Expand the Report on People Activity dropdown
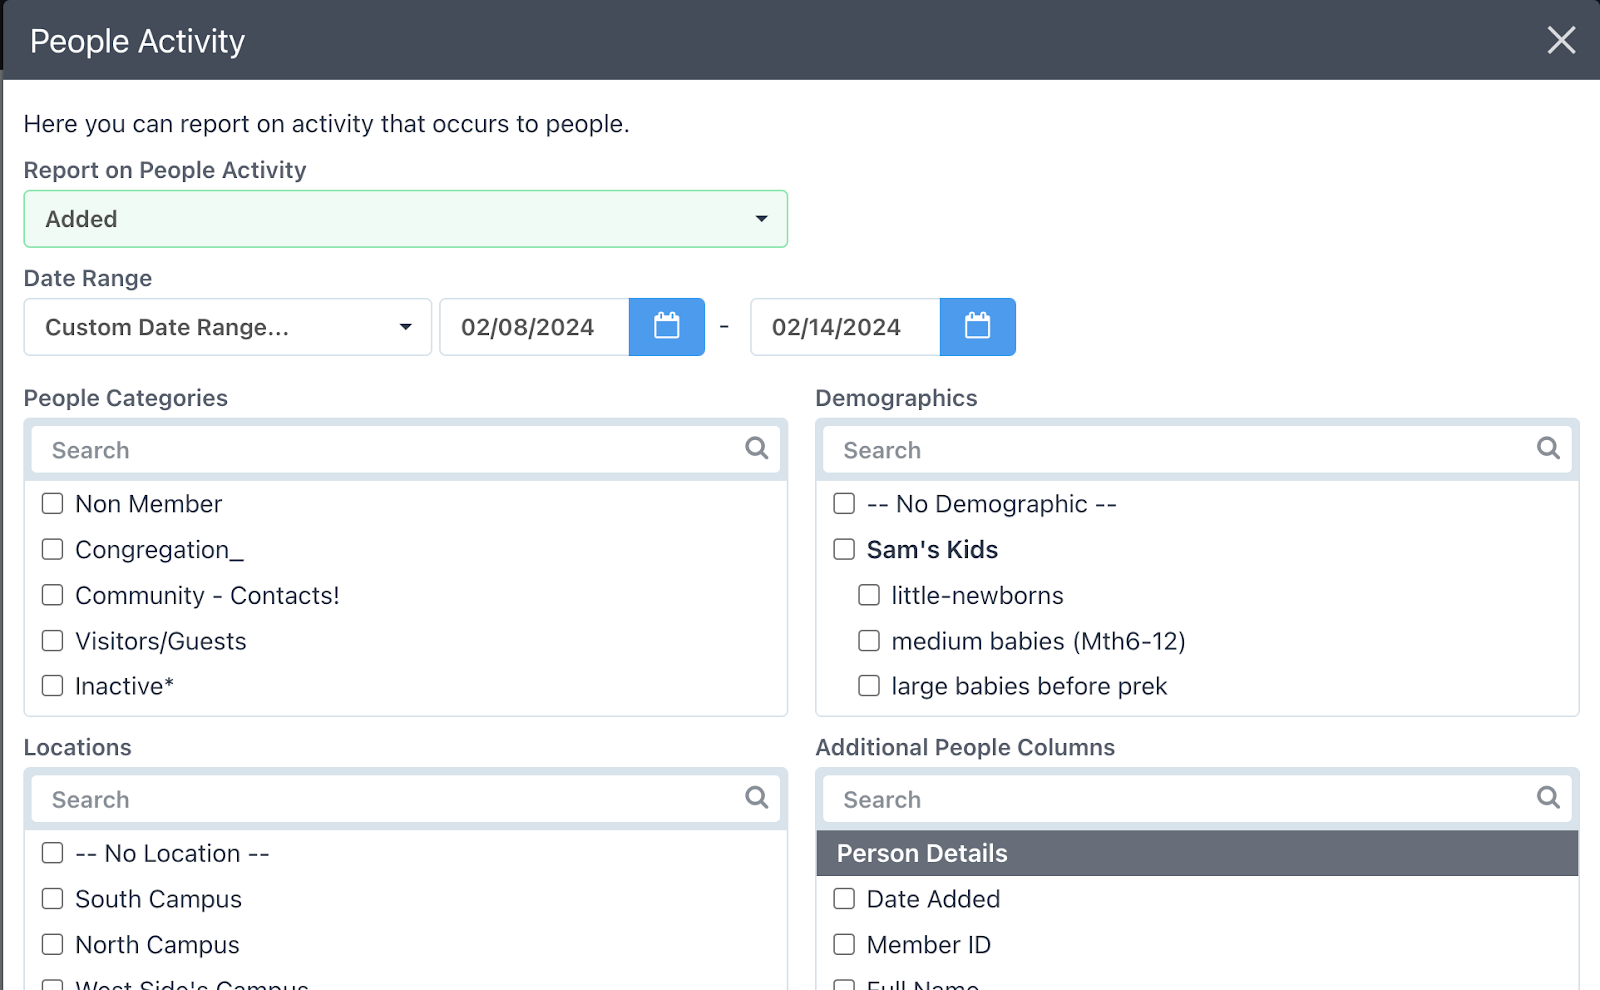This screenshot has height=990, width=1600. point(405,219)
